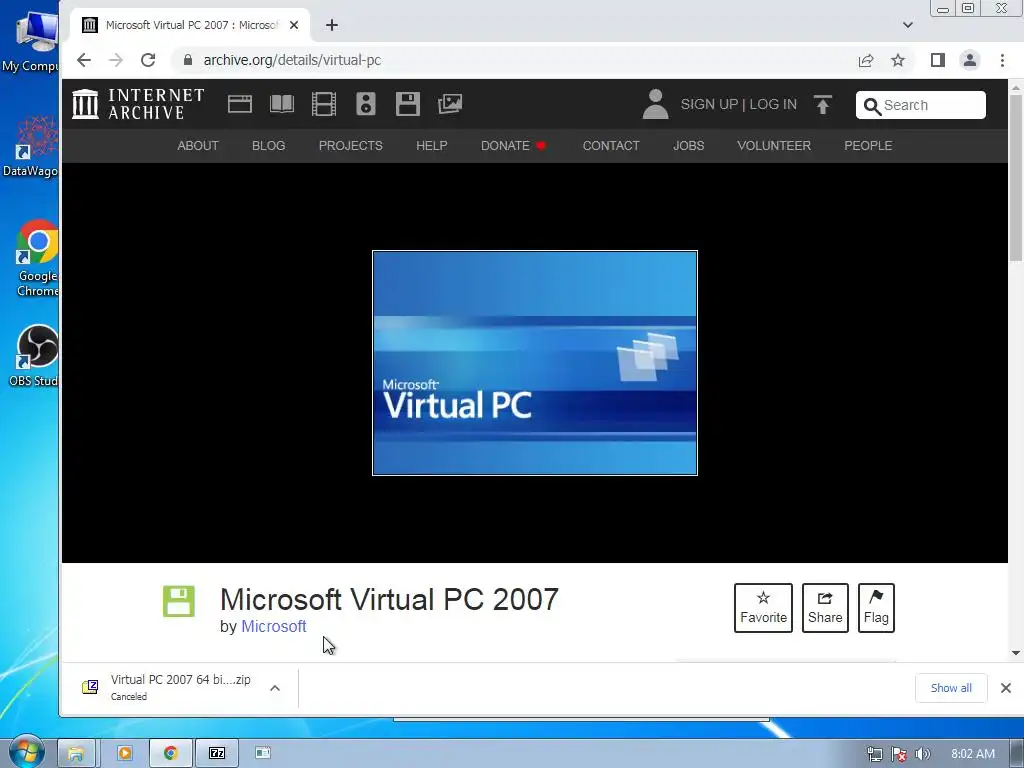Click the Virtual PC preview image
The width and height of the screenshot is (1024, 768).
click(x=535, y=363)
